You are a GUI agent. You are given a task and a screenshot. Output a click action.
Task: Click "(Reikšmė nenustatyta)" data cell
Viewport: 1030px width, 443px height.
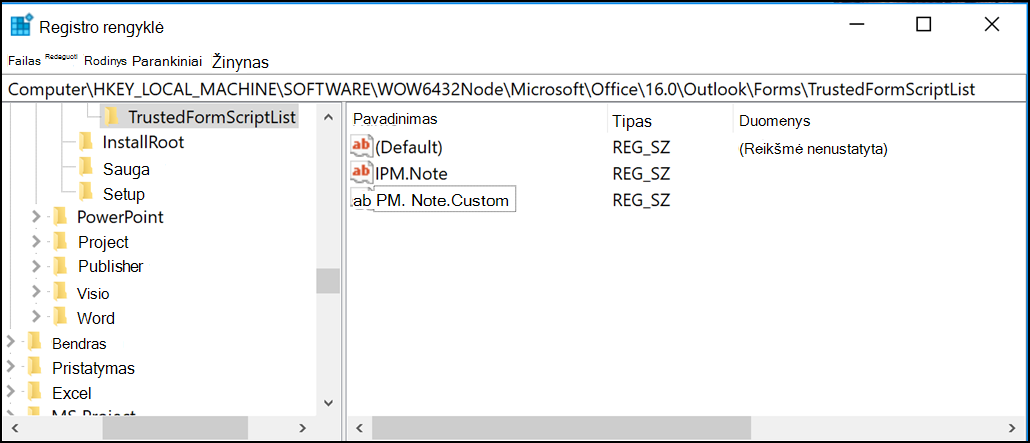tap(813, 149)
